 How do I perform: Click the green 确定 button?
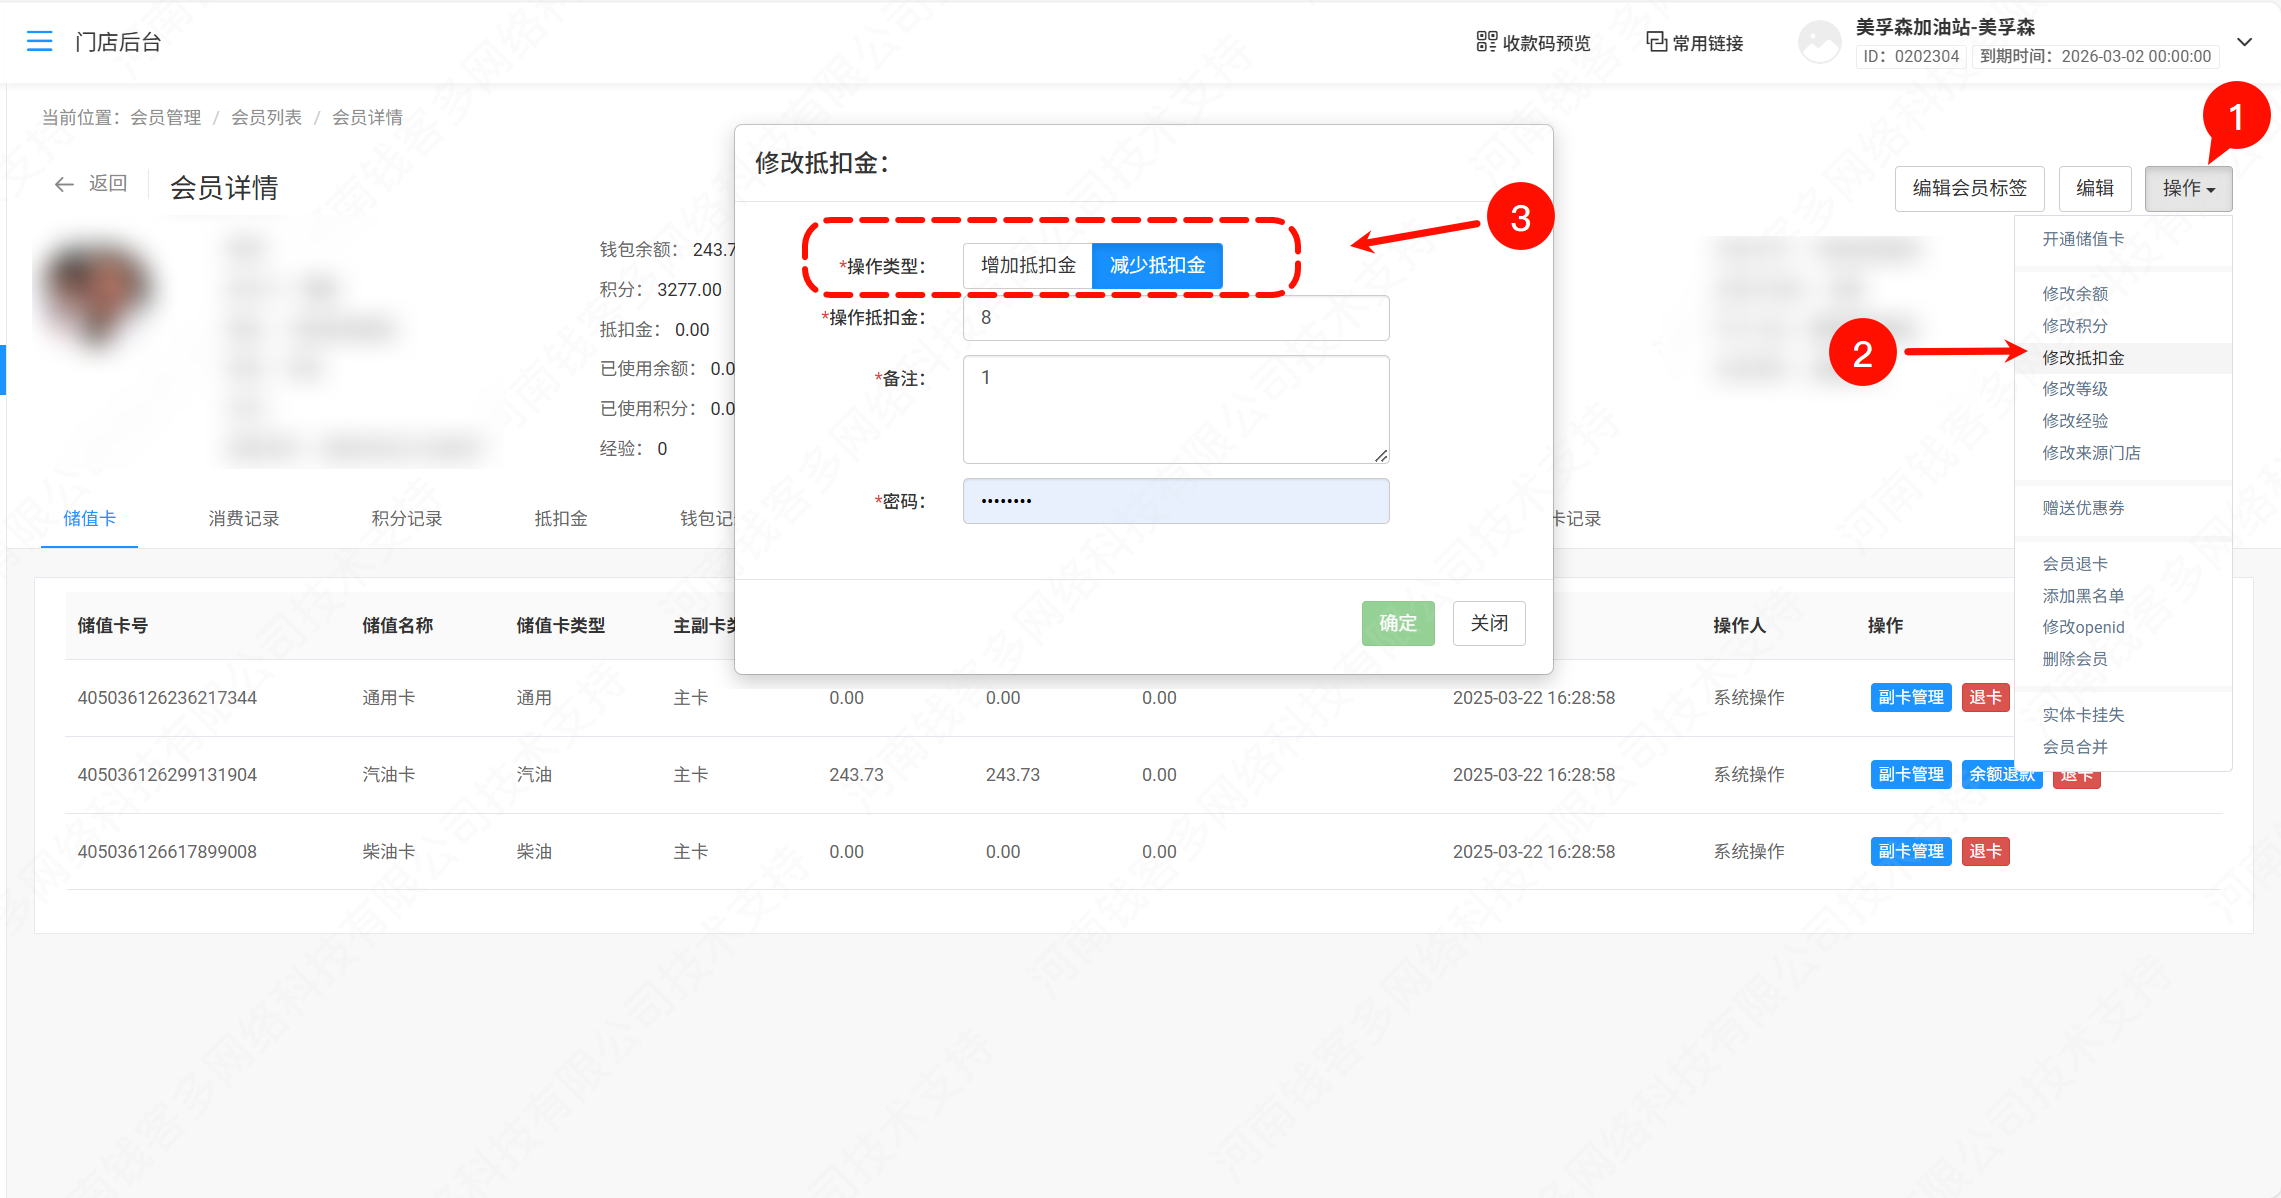tap(1397, 624)
